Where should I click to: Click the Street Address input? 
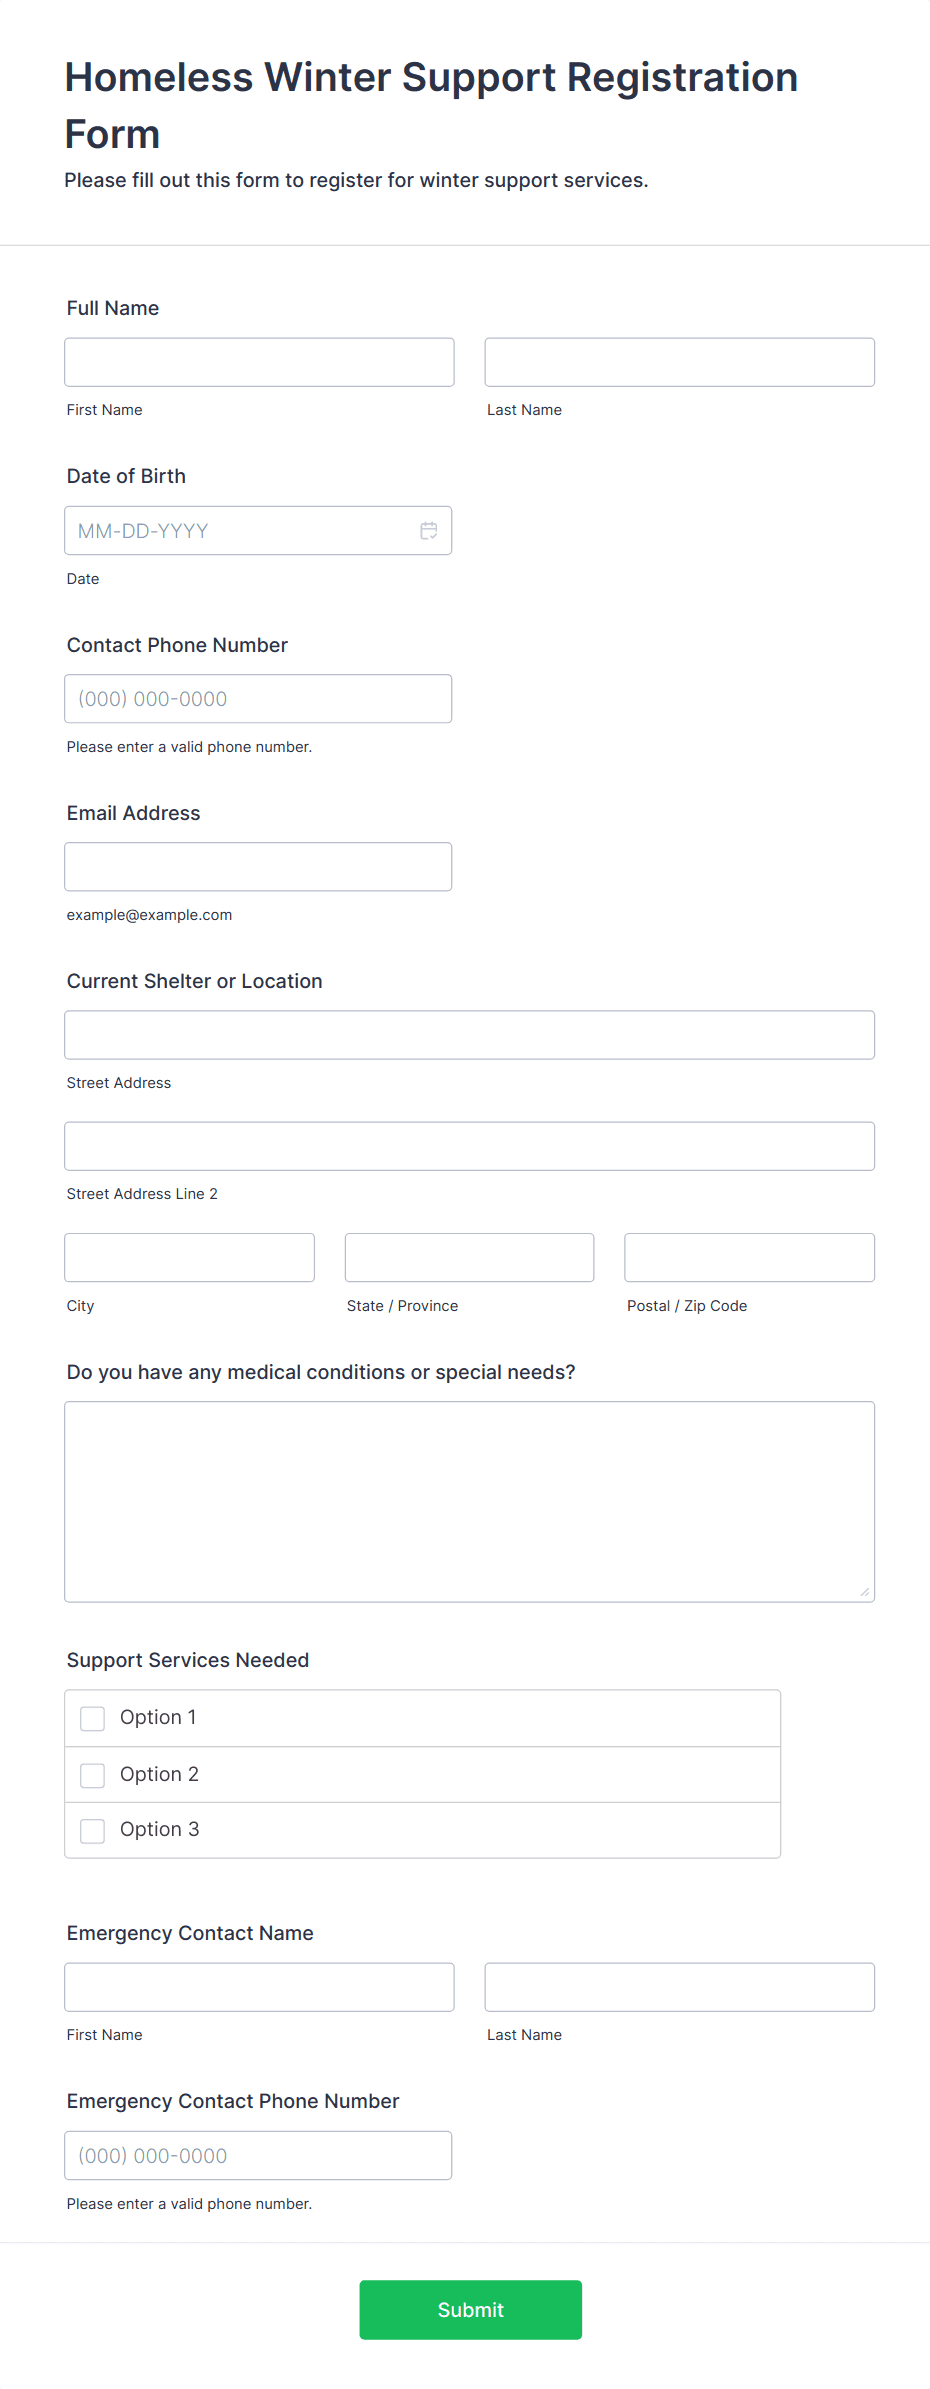tap(469, 1035)
